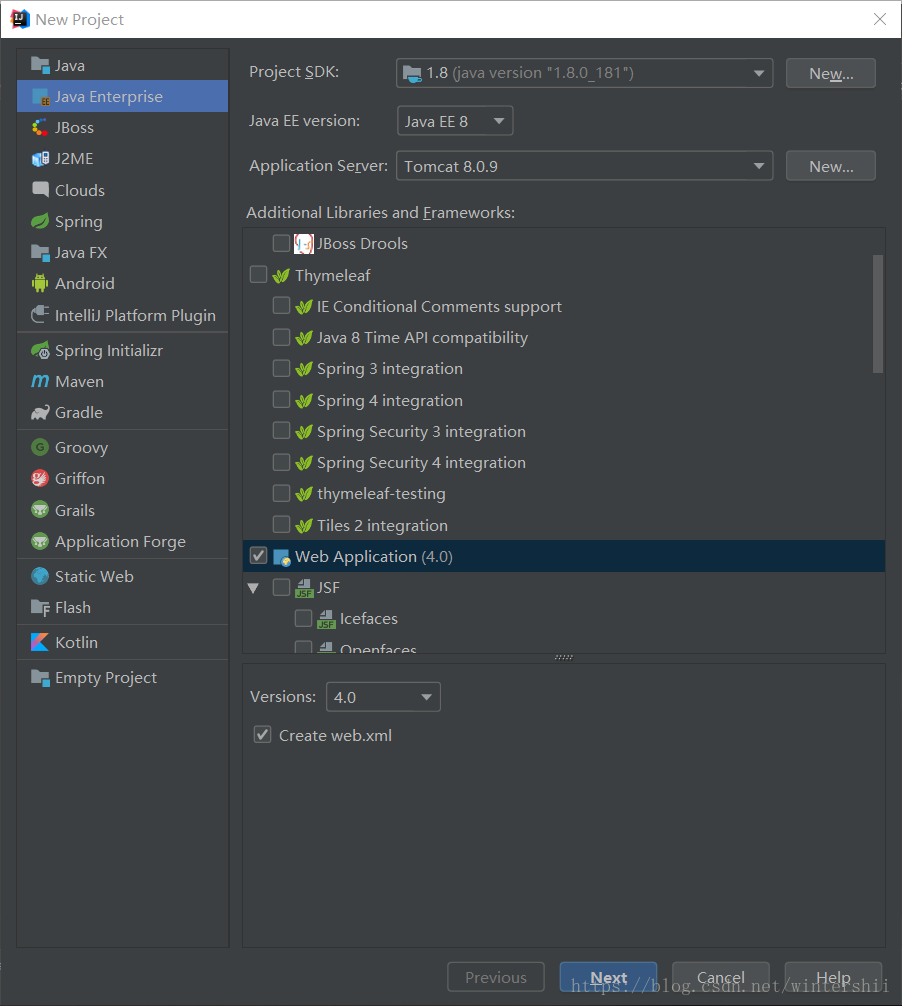Click the Spring Initializr icon
This screenshot has height=1006, width=902.
click(40, 350)
